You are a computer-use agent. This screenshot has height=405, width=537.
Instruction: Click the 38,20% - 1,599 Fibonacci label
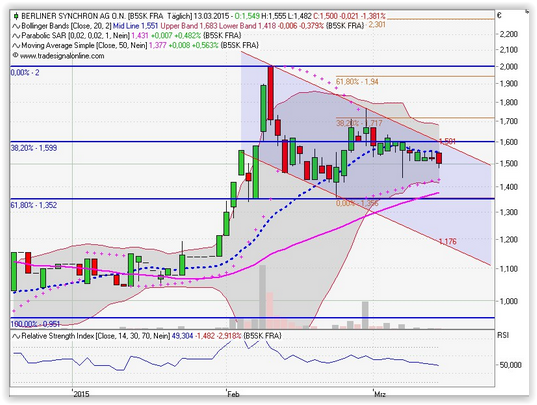coord(34,148)
